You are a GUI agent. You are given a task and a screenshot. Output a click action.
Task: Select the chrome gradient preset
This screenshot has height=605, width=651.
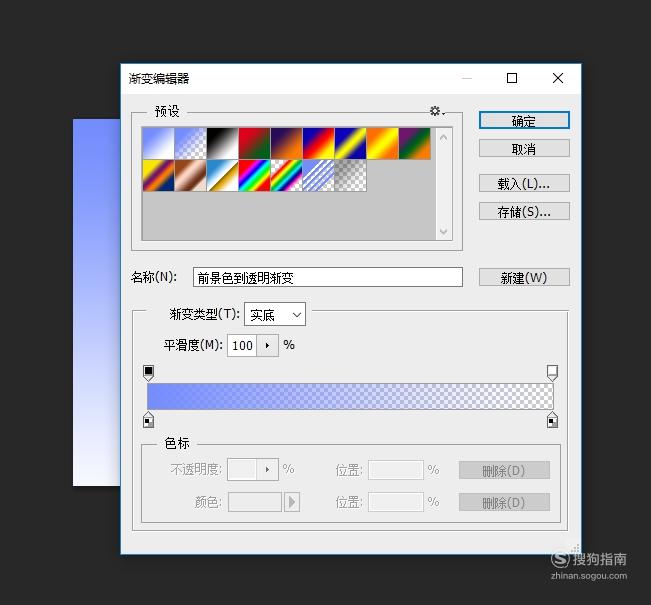pyautogui.click(x=223, y=176)
